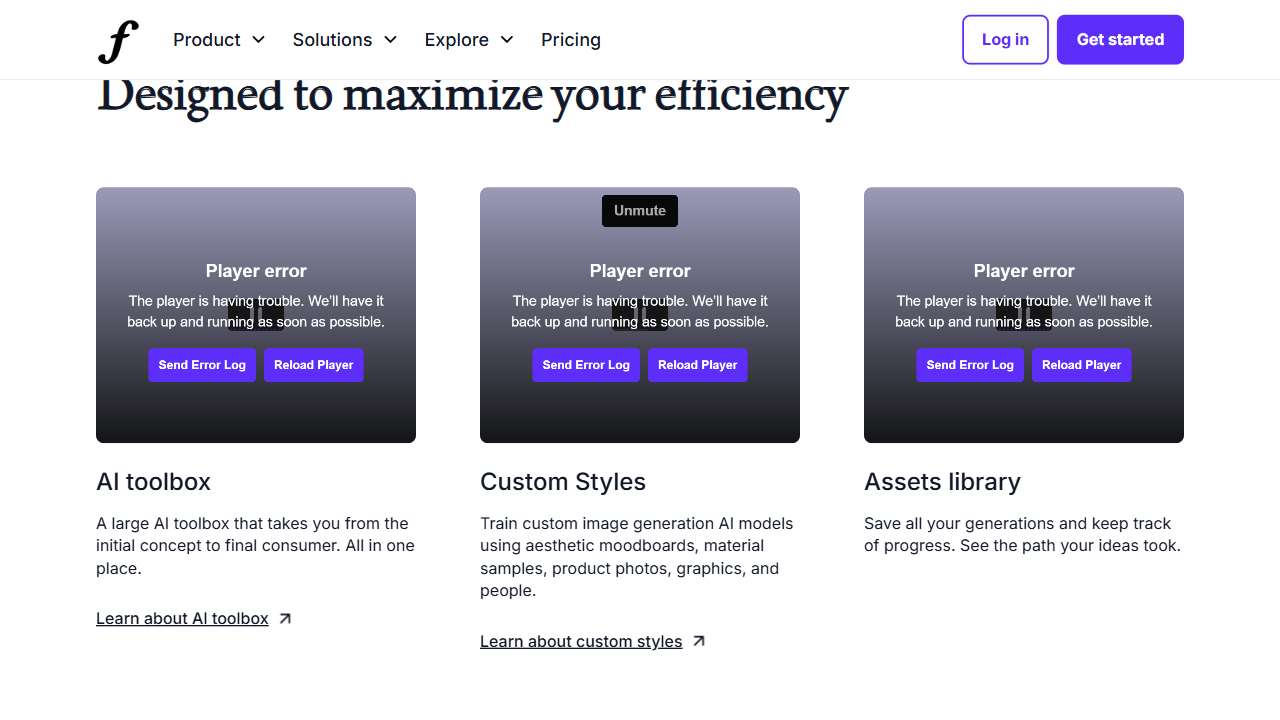Reload Player in the Custom Styles video
The image size is (1280, 720).
(x=697, y=365)
